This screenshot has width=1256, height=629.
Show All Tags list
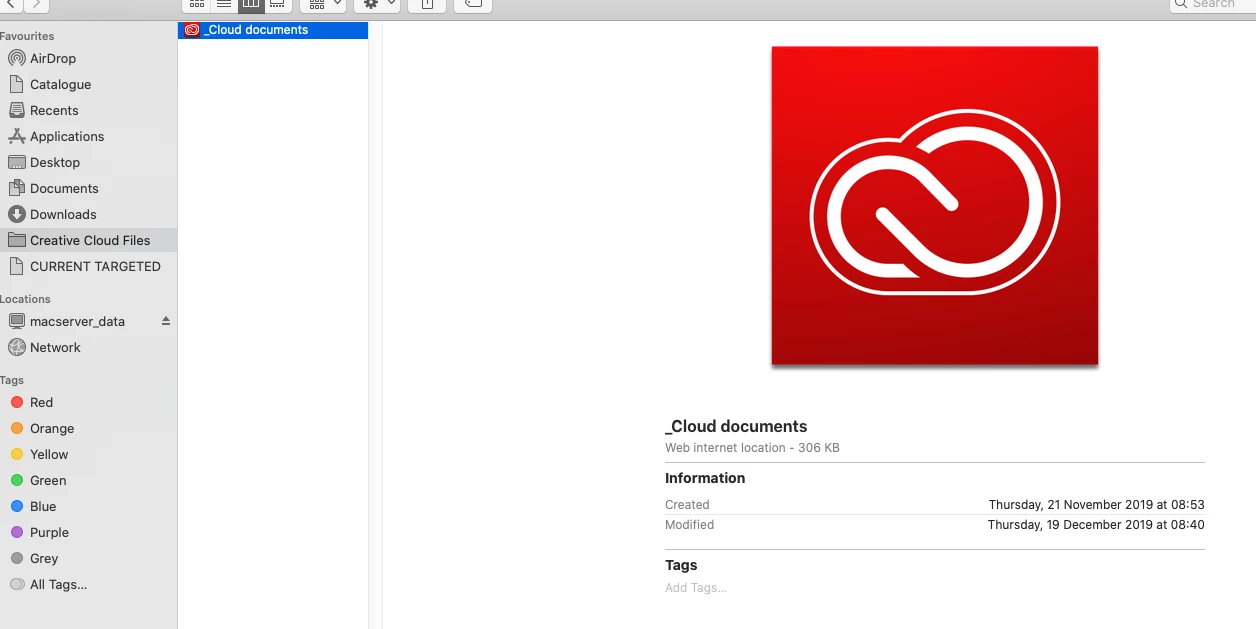click(88, 584)
